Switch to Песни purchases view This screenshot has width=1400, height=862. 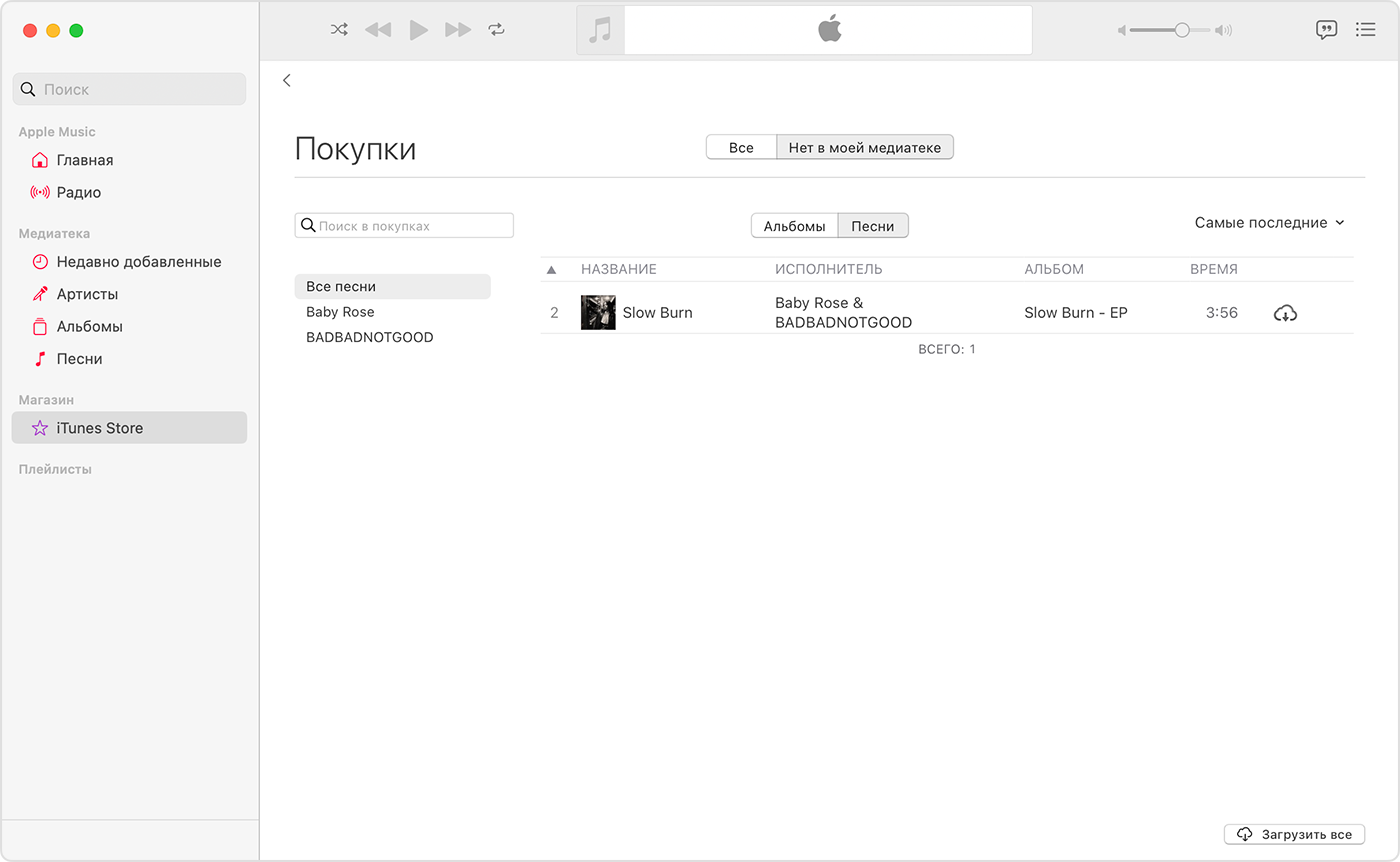[873, 226]
